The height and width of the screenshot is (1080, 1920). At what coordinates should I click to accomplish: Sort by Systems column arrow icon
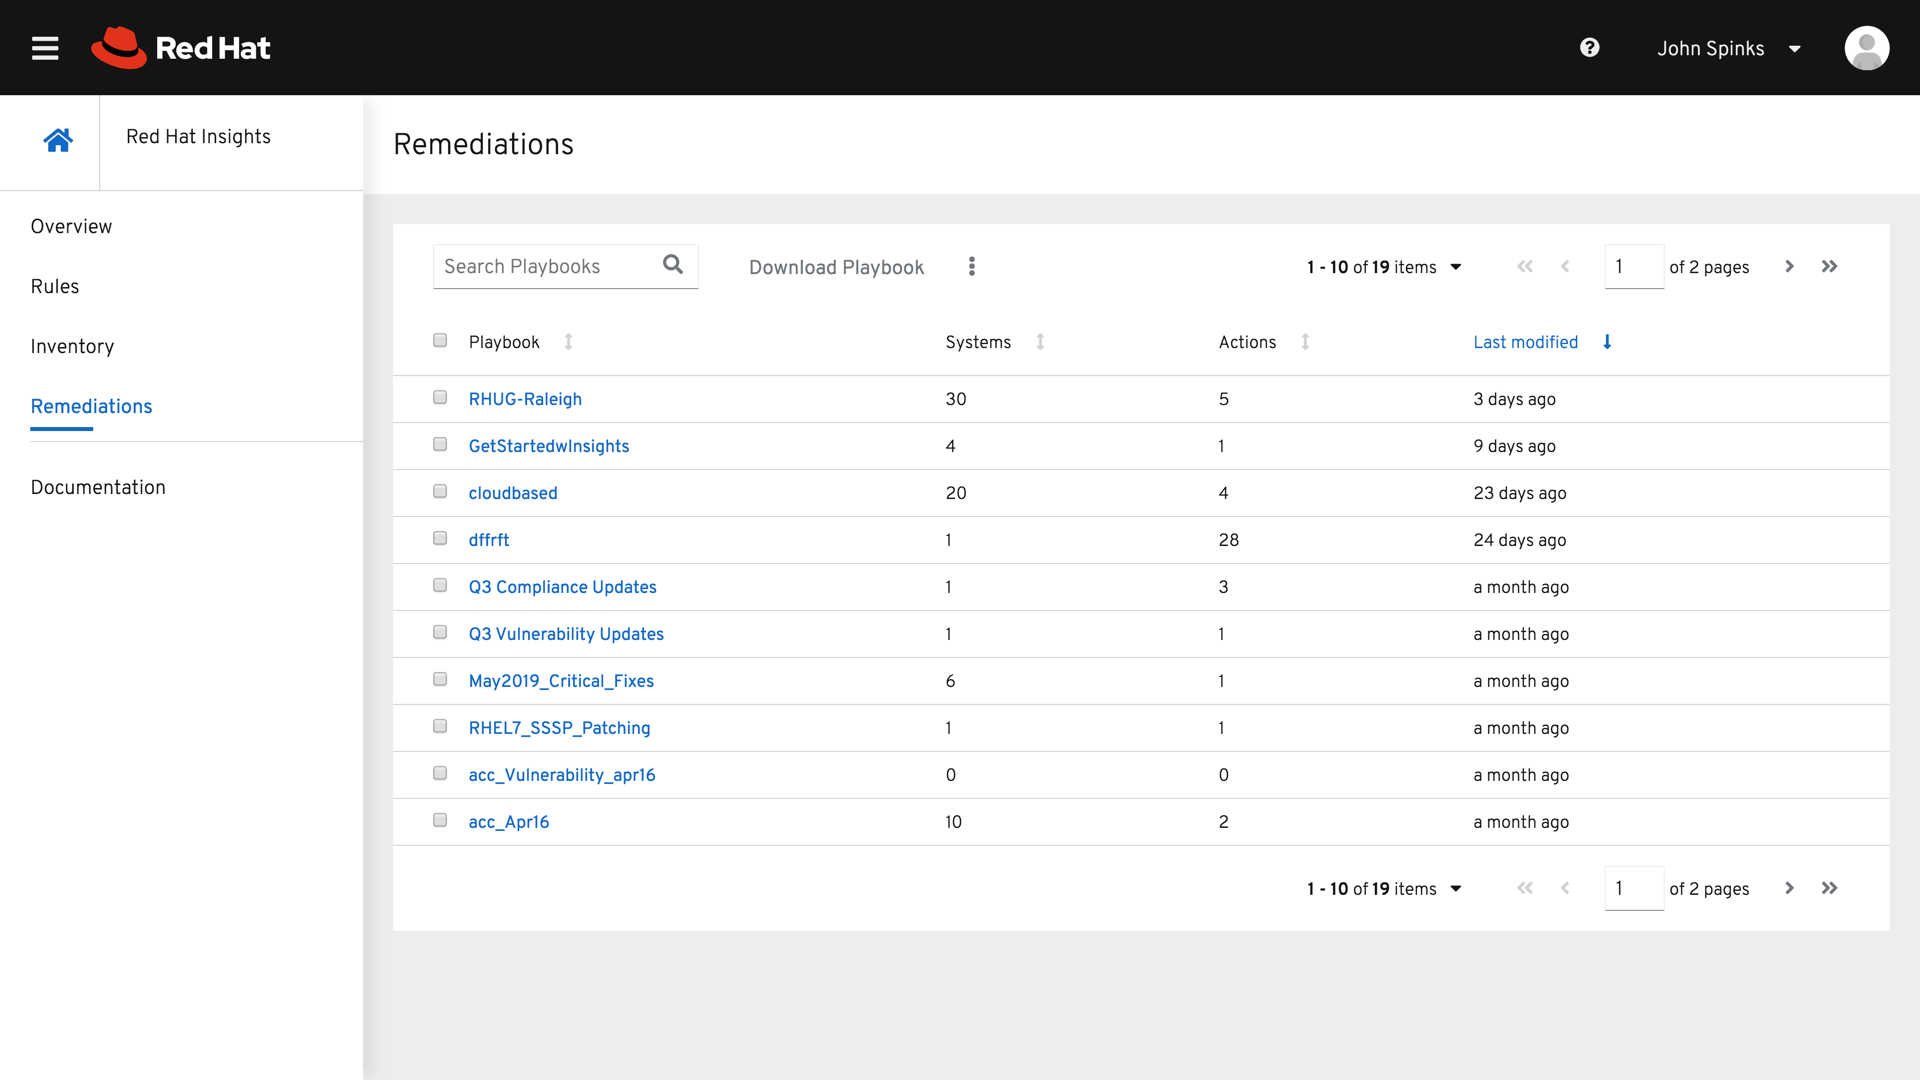(x=1040, y=342)
